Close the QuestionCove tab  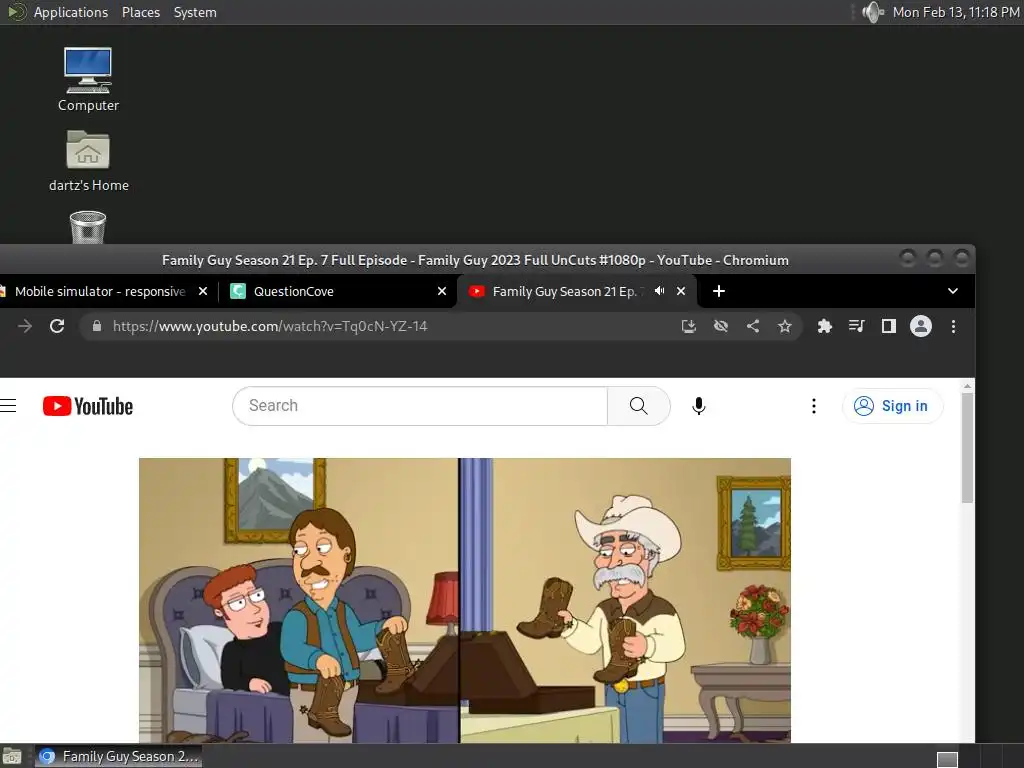tap(442, 291)
